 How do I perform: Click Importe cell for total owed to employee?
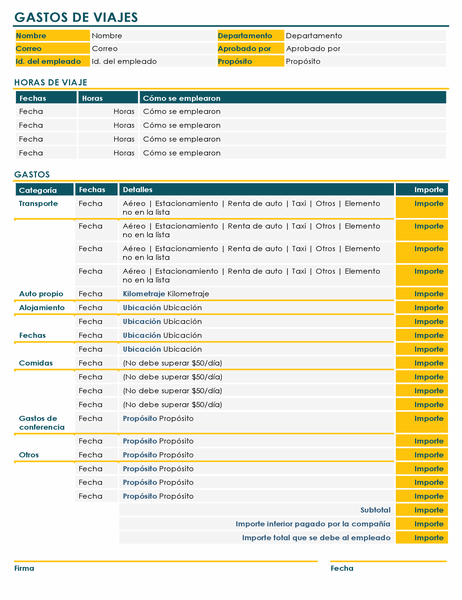click(421, 537)
